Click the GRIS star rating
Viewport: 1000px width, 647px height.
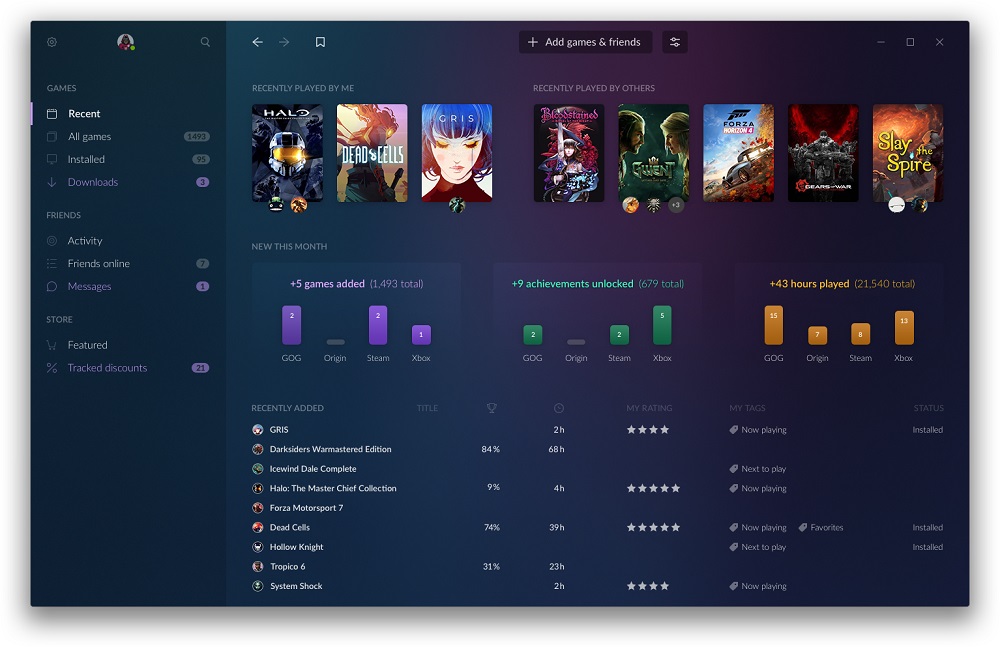(648, 430)
